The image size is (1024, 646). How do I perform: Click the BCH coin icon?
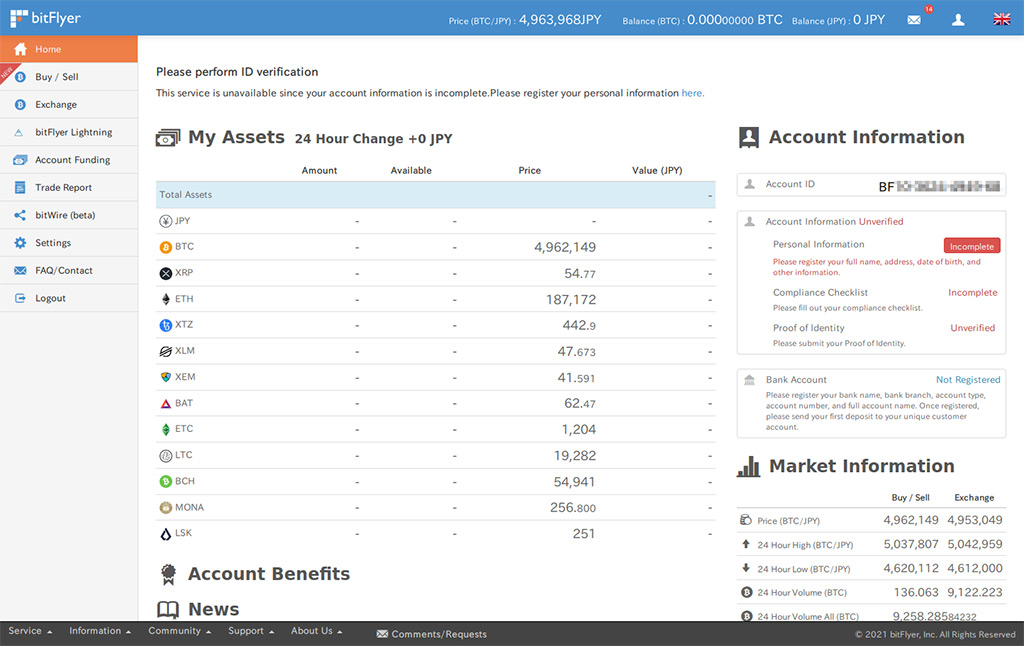[166, 481]
